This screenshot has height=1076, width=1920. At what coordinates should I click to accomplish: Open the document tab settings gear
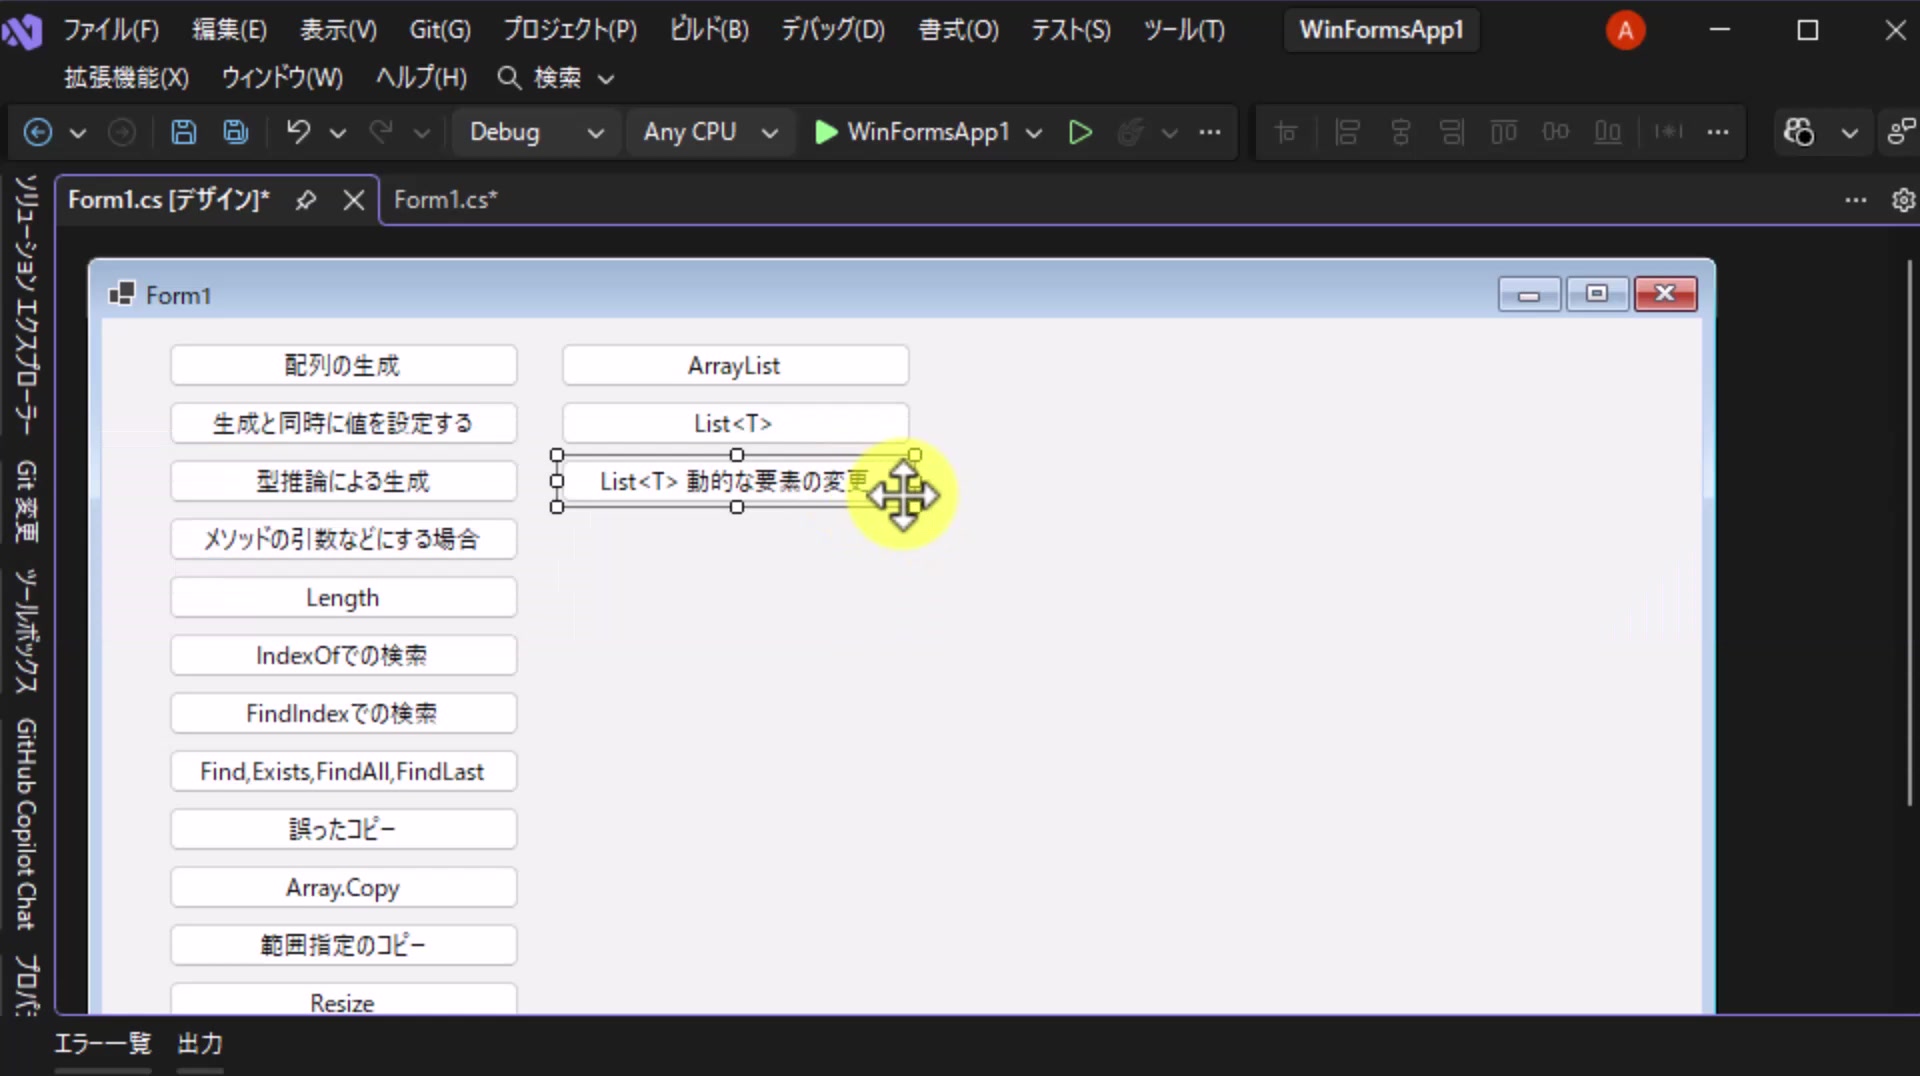tap(1903, 200)
